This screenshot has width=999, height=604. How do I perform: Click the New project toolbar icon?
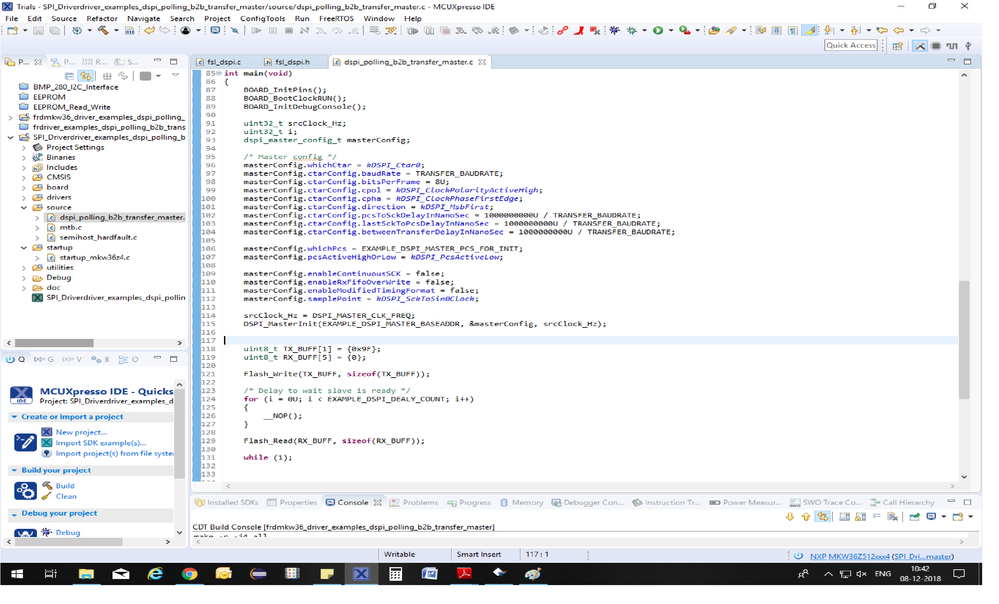click(12, 30)
